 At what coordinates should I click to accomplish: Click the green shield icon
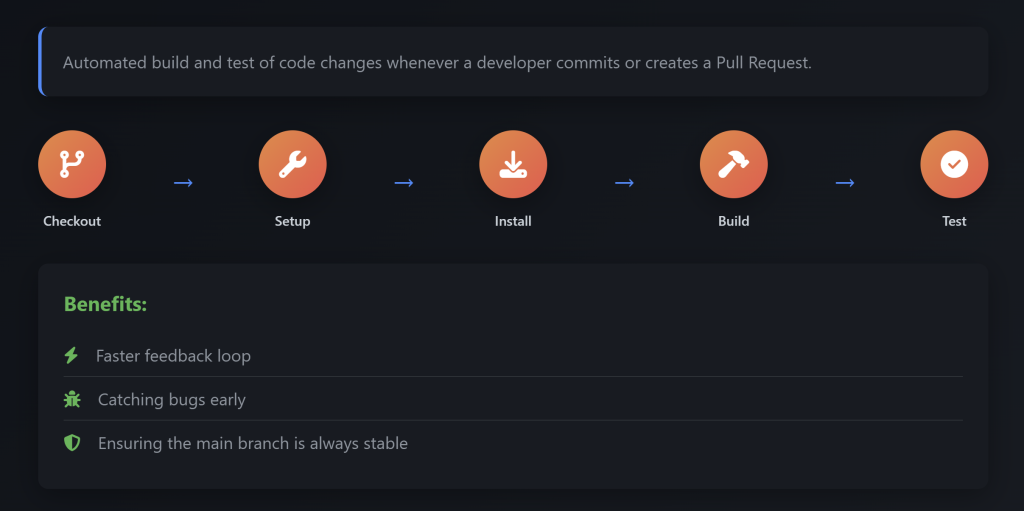[x=72, y=443]
